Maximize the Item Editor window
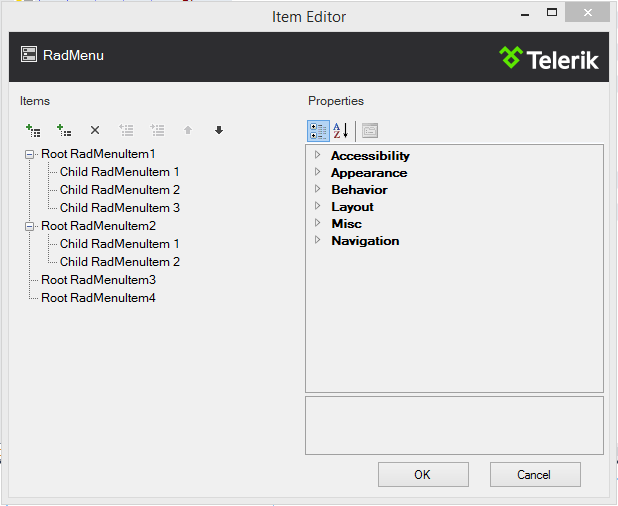 (552, 13)
